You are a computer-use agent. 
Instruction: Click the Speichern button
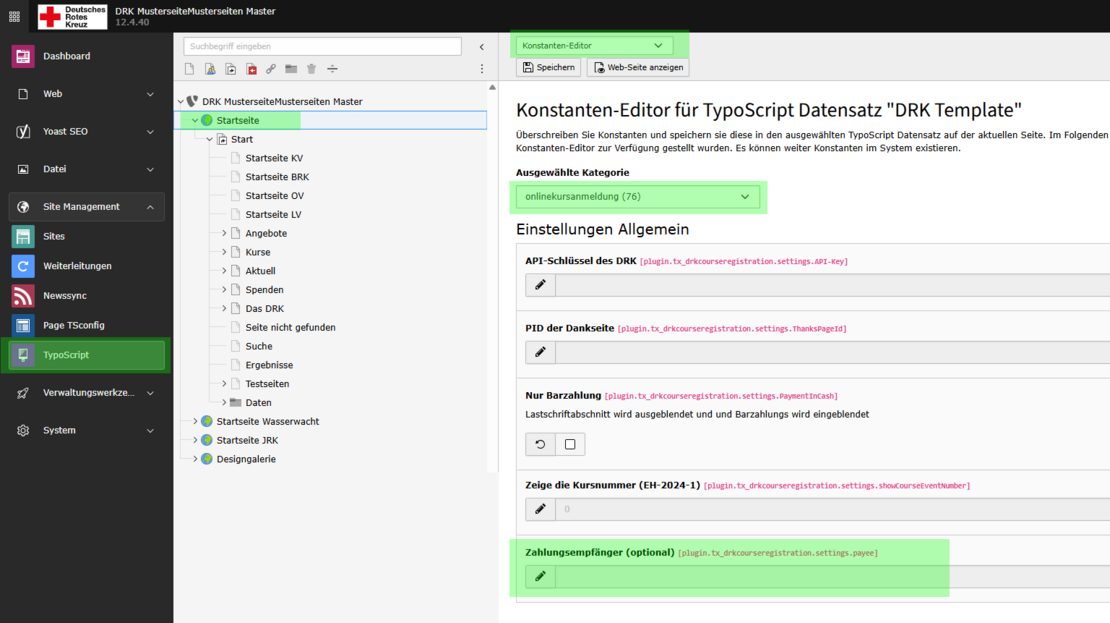point(549,67)
